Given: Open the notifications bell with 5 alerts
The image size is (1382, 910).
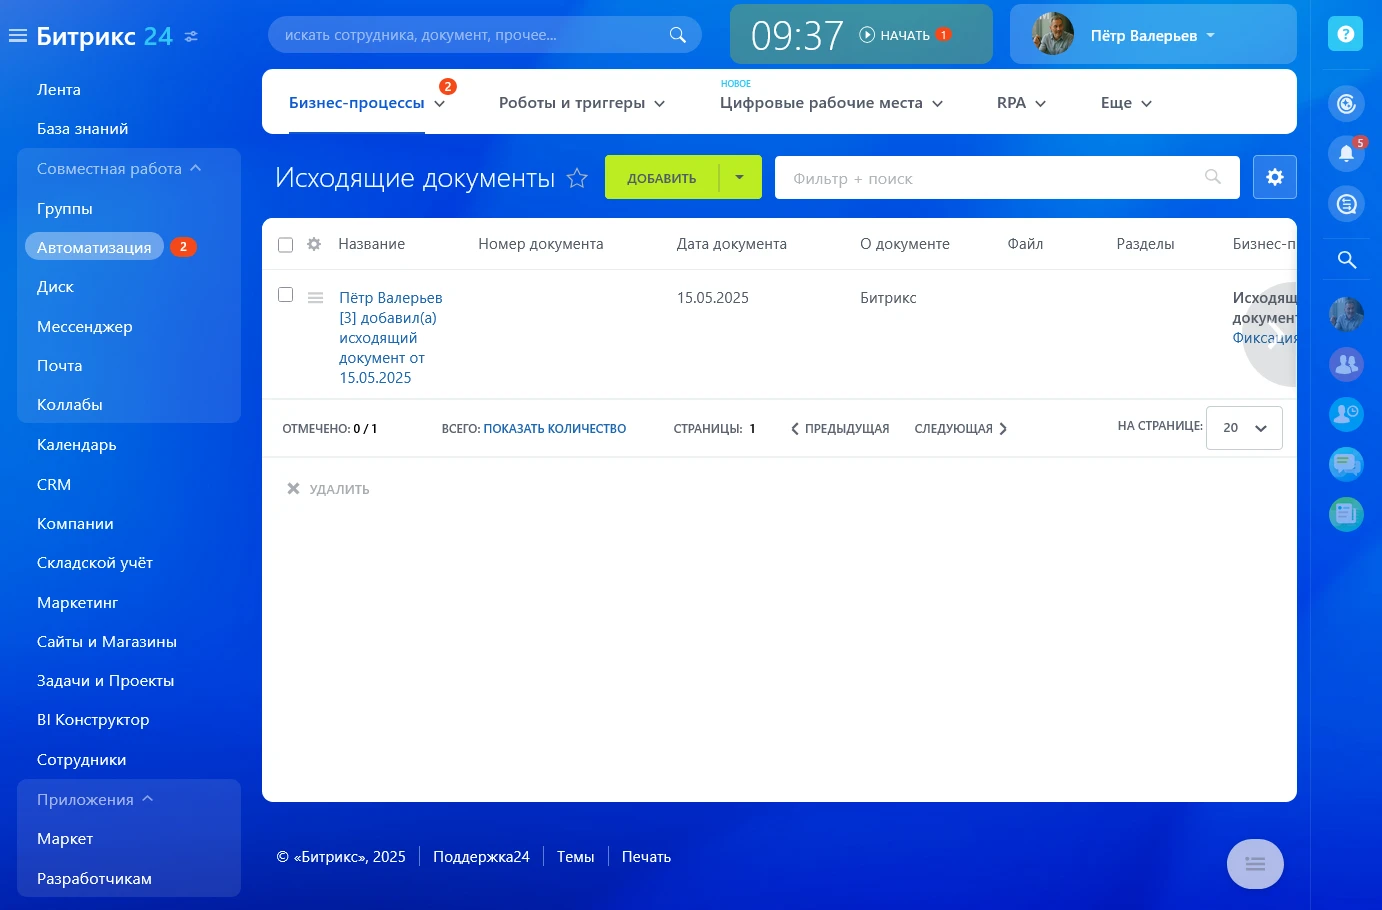Looking at the screenshot, I should (1345, 153).
